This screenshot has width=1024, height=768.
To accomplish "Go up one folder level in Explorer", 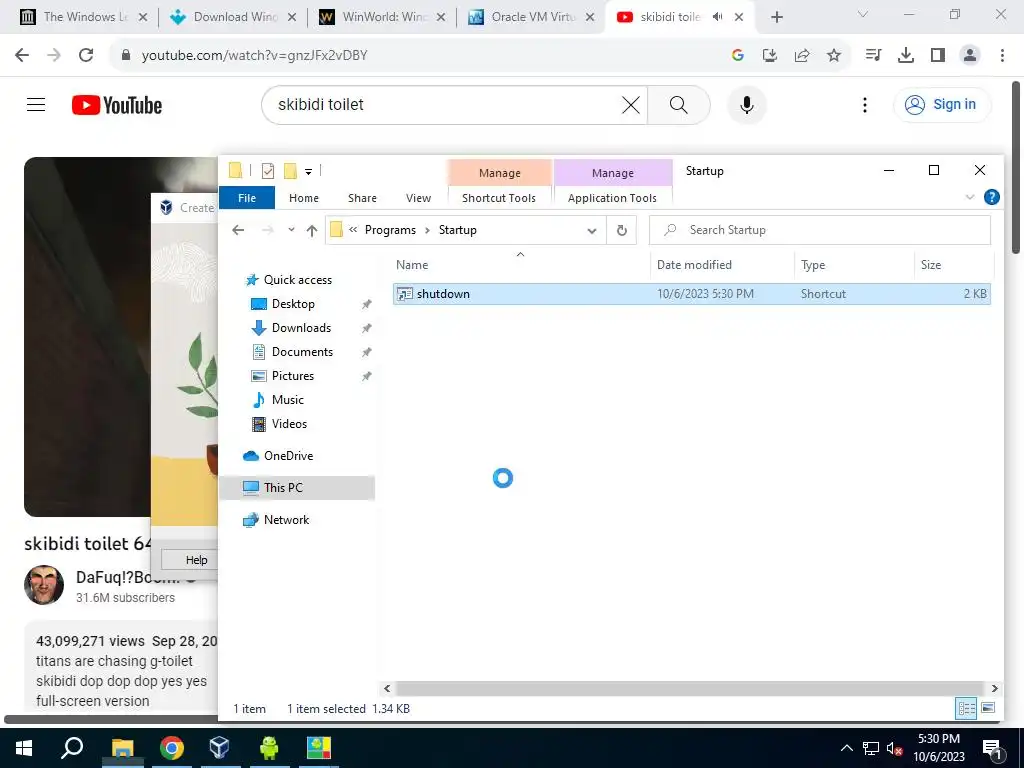I will pyautogui.click(x=312, y=230).
